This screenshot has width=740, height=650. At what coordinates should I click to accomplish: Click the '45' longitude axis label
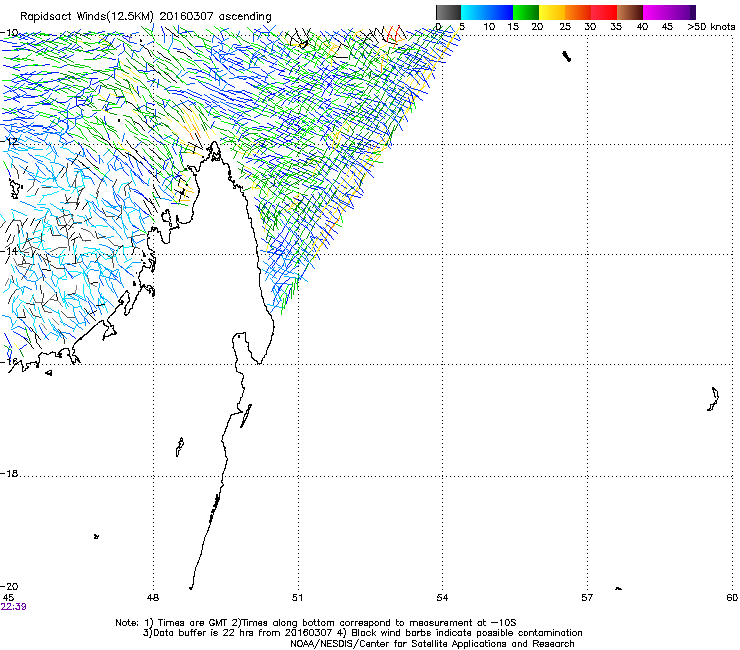coord(8,598)
